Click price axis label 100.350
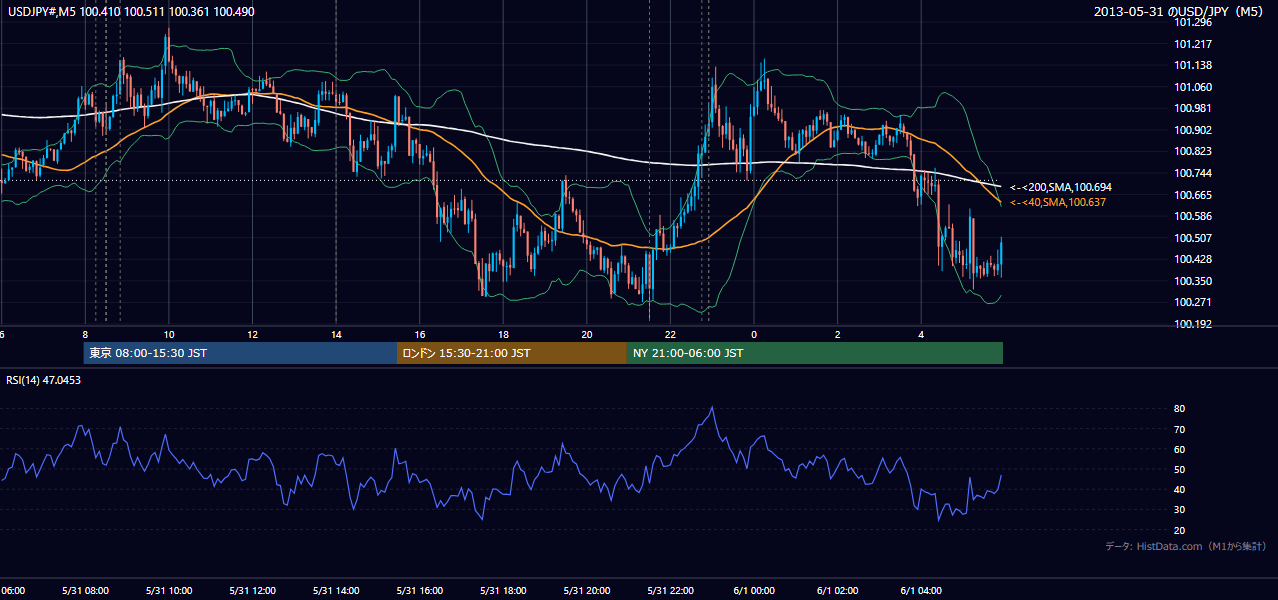The width and height of the screenshot is (1278, 600). (1193, 281)
